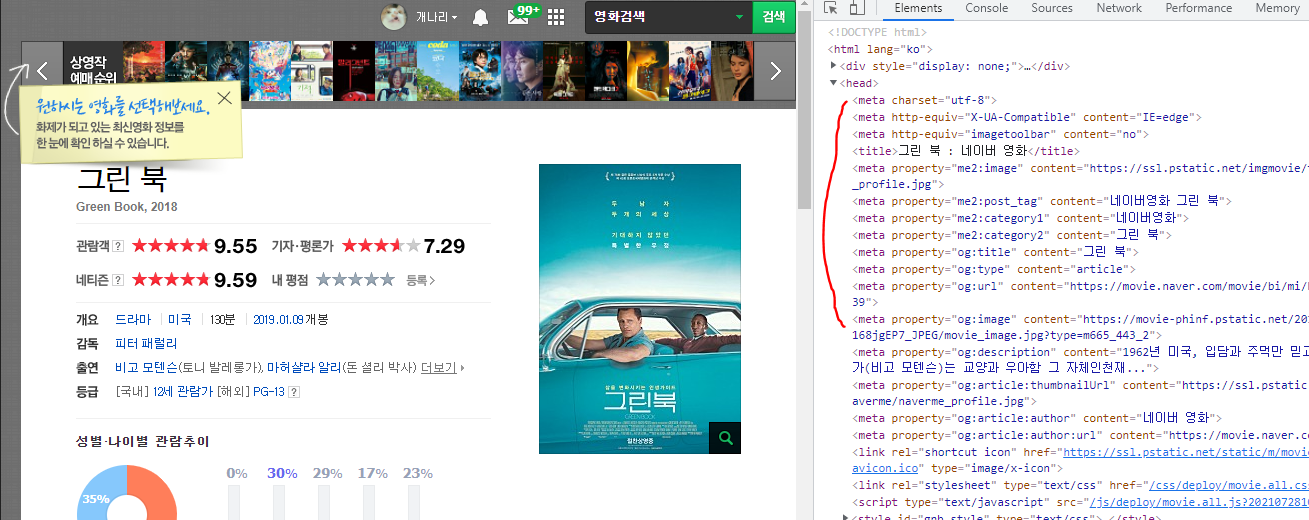Click the cat profile avatar
The height and width of the screenshot is (520, 1309).
pyautogui.click(x=395, y=17)
